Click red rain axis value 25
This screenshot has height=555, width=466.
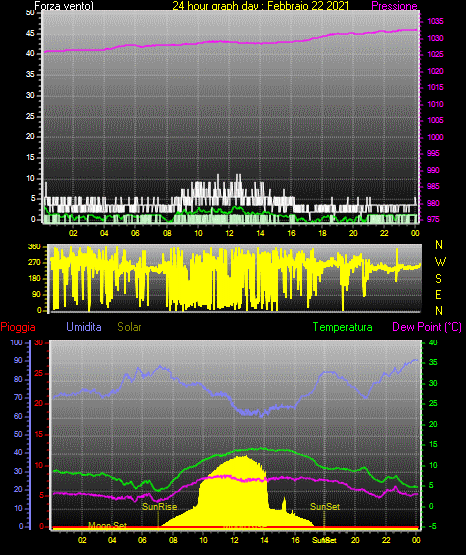[39, 373]
